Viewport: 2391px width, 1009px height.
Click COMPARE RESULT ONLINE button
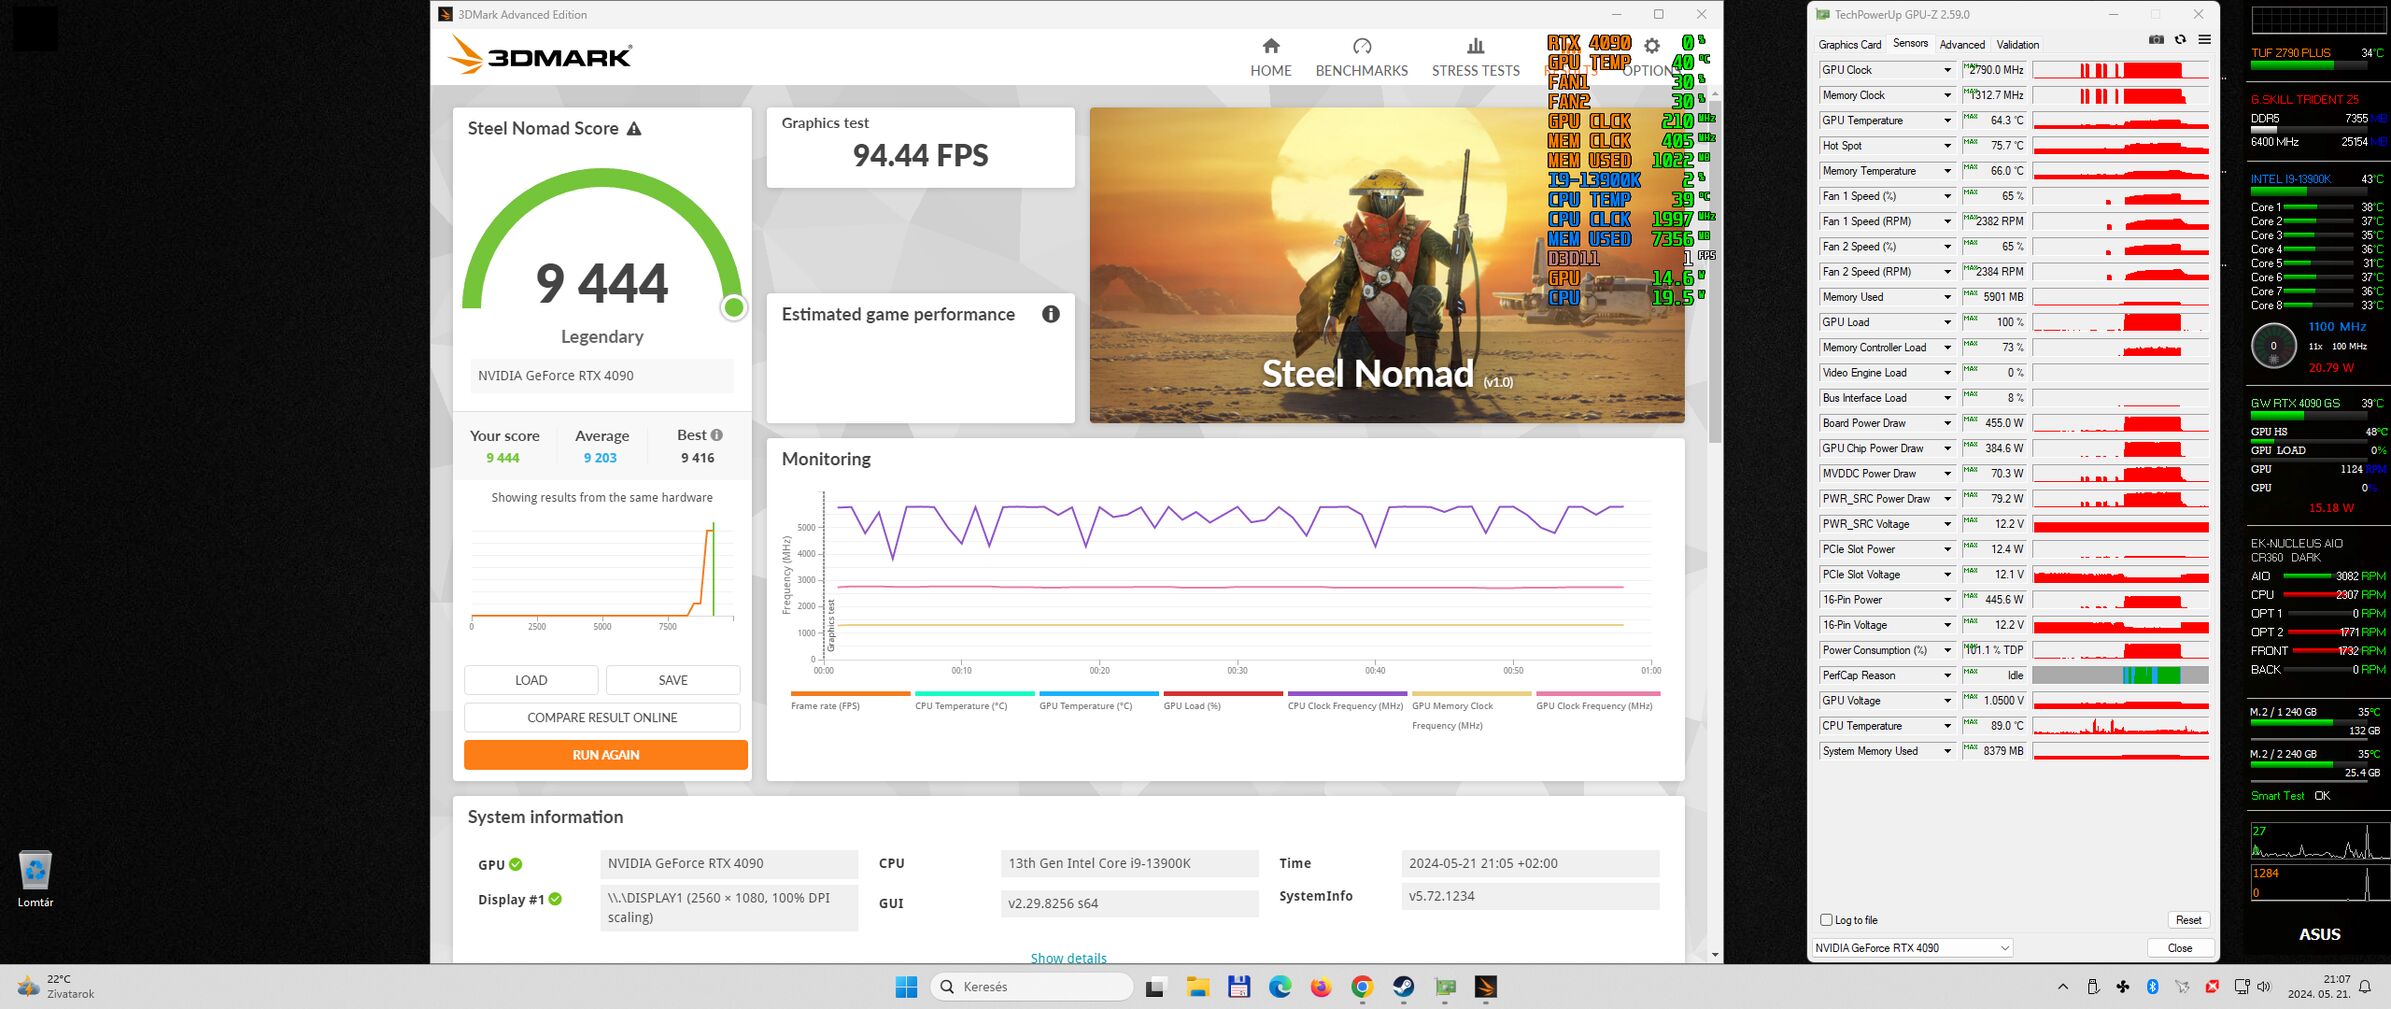(602, 718)
